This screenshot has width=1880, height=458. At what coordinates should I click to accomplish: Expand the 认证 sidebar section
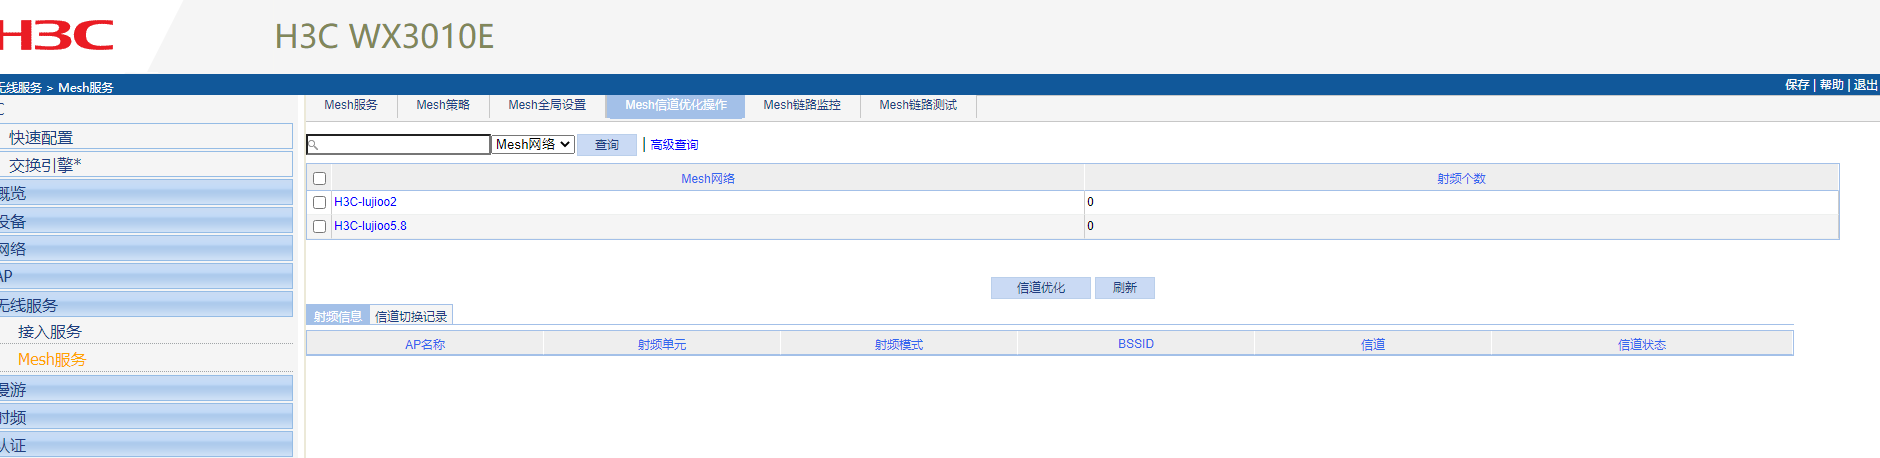click(x=146, y=445)
